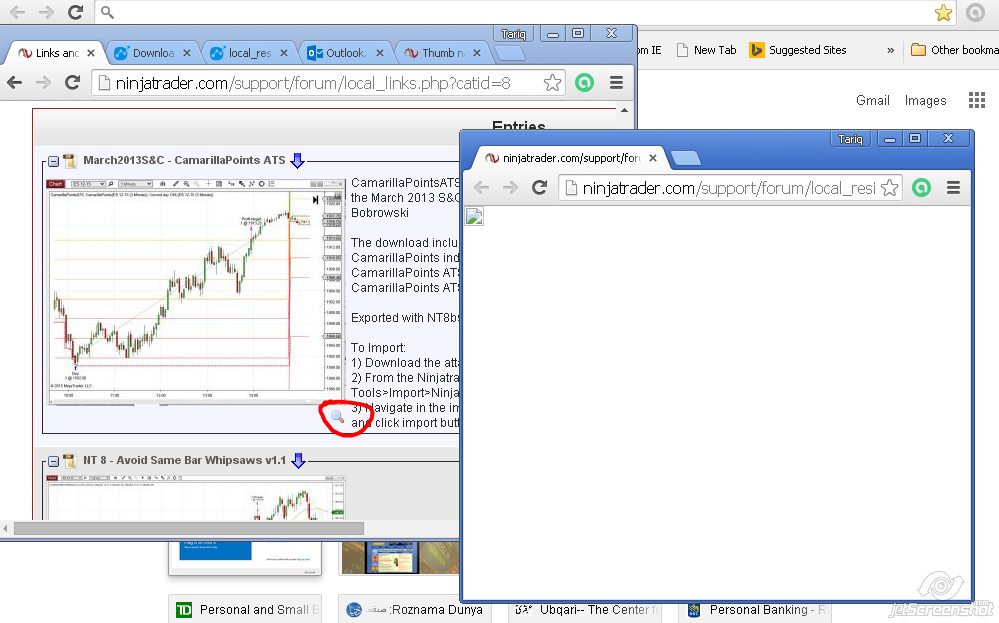999x623 pixels.
Task: Go forward in the popup window
Action: pyautogui.click(x=510, y=187)
